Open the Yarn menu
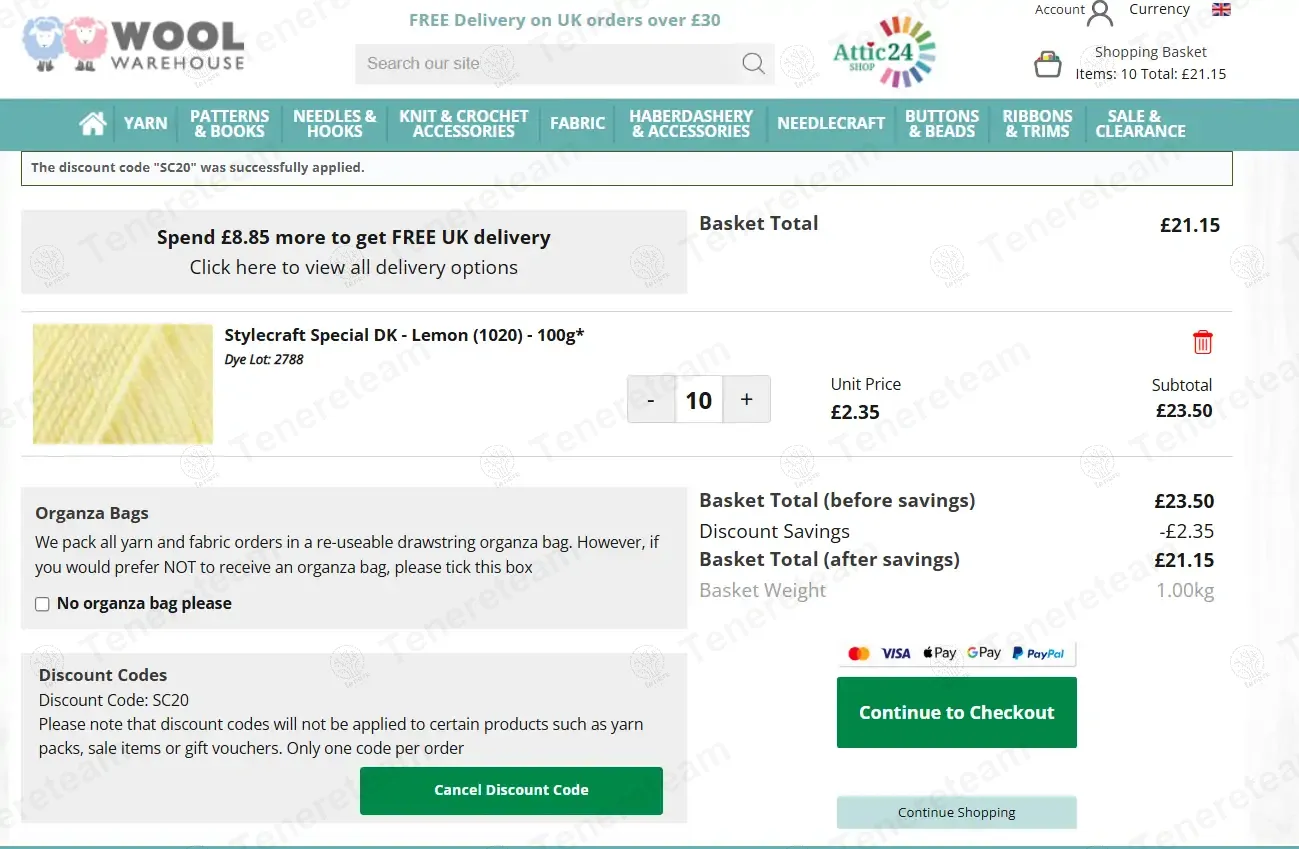Image resolution: width=1299 pixels, height=849 pixels. point(145,123)
